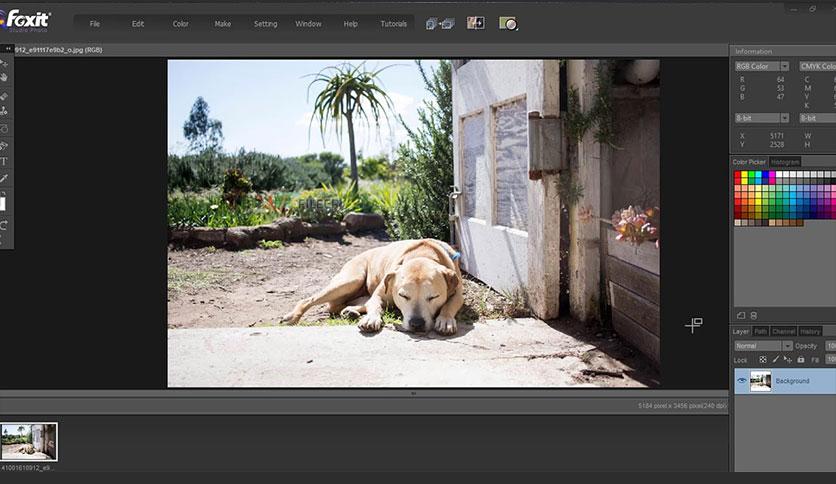The width and height of the screenshot is (836, 484).
Task: Click the layer Opacity value field
Action: pyautogui.click(x=831, y=346)
